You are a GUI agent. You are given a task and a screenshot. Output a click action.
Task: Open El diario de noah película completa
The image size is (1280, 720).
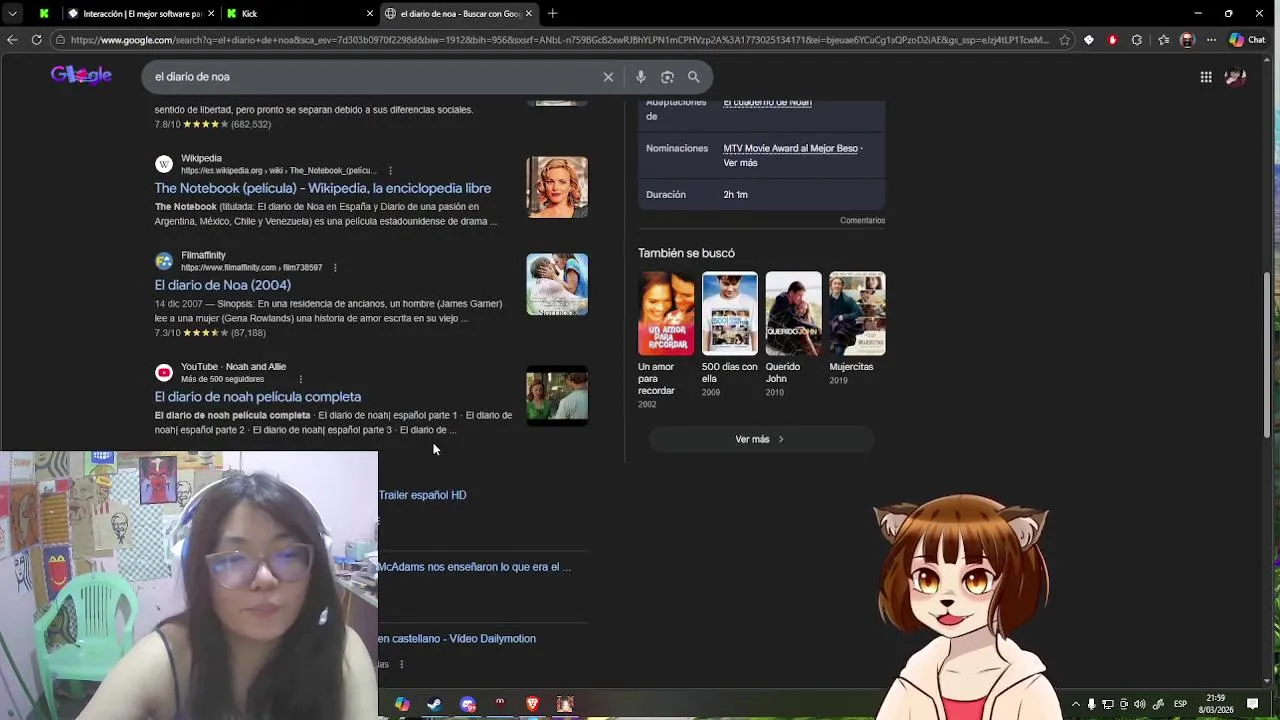point(257,397)
